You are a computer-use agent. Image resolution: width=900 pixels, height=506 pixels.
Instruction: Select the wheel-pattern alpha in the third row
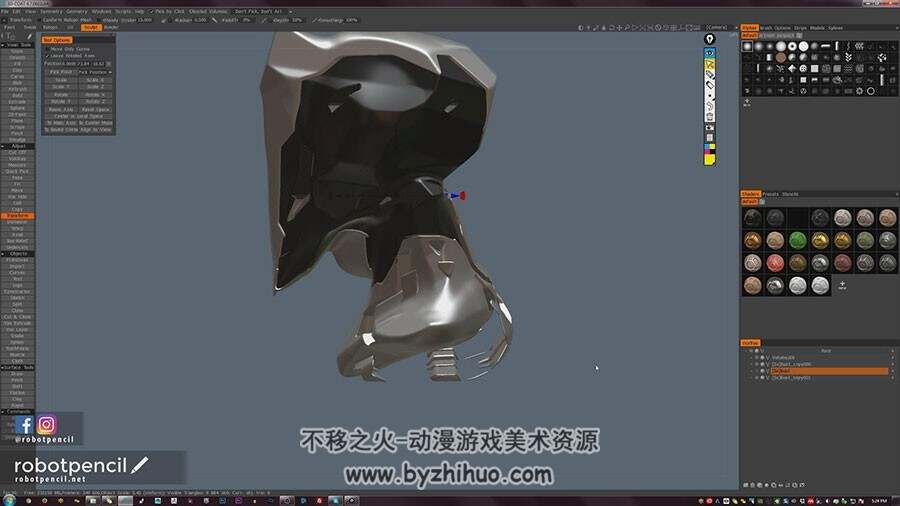(803, 68)
